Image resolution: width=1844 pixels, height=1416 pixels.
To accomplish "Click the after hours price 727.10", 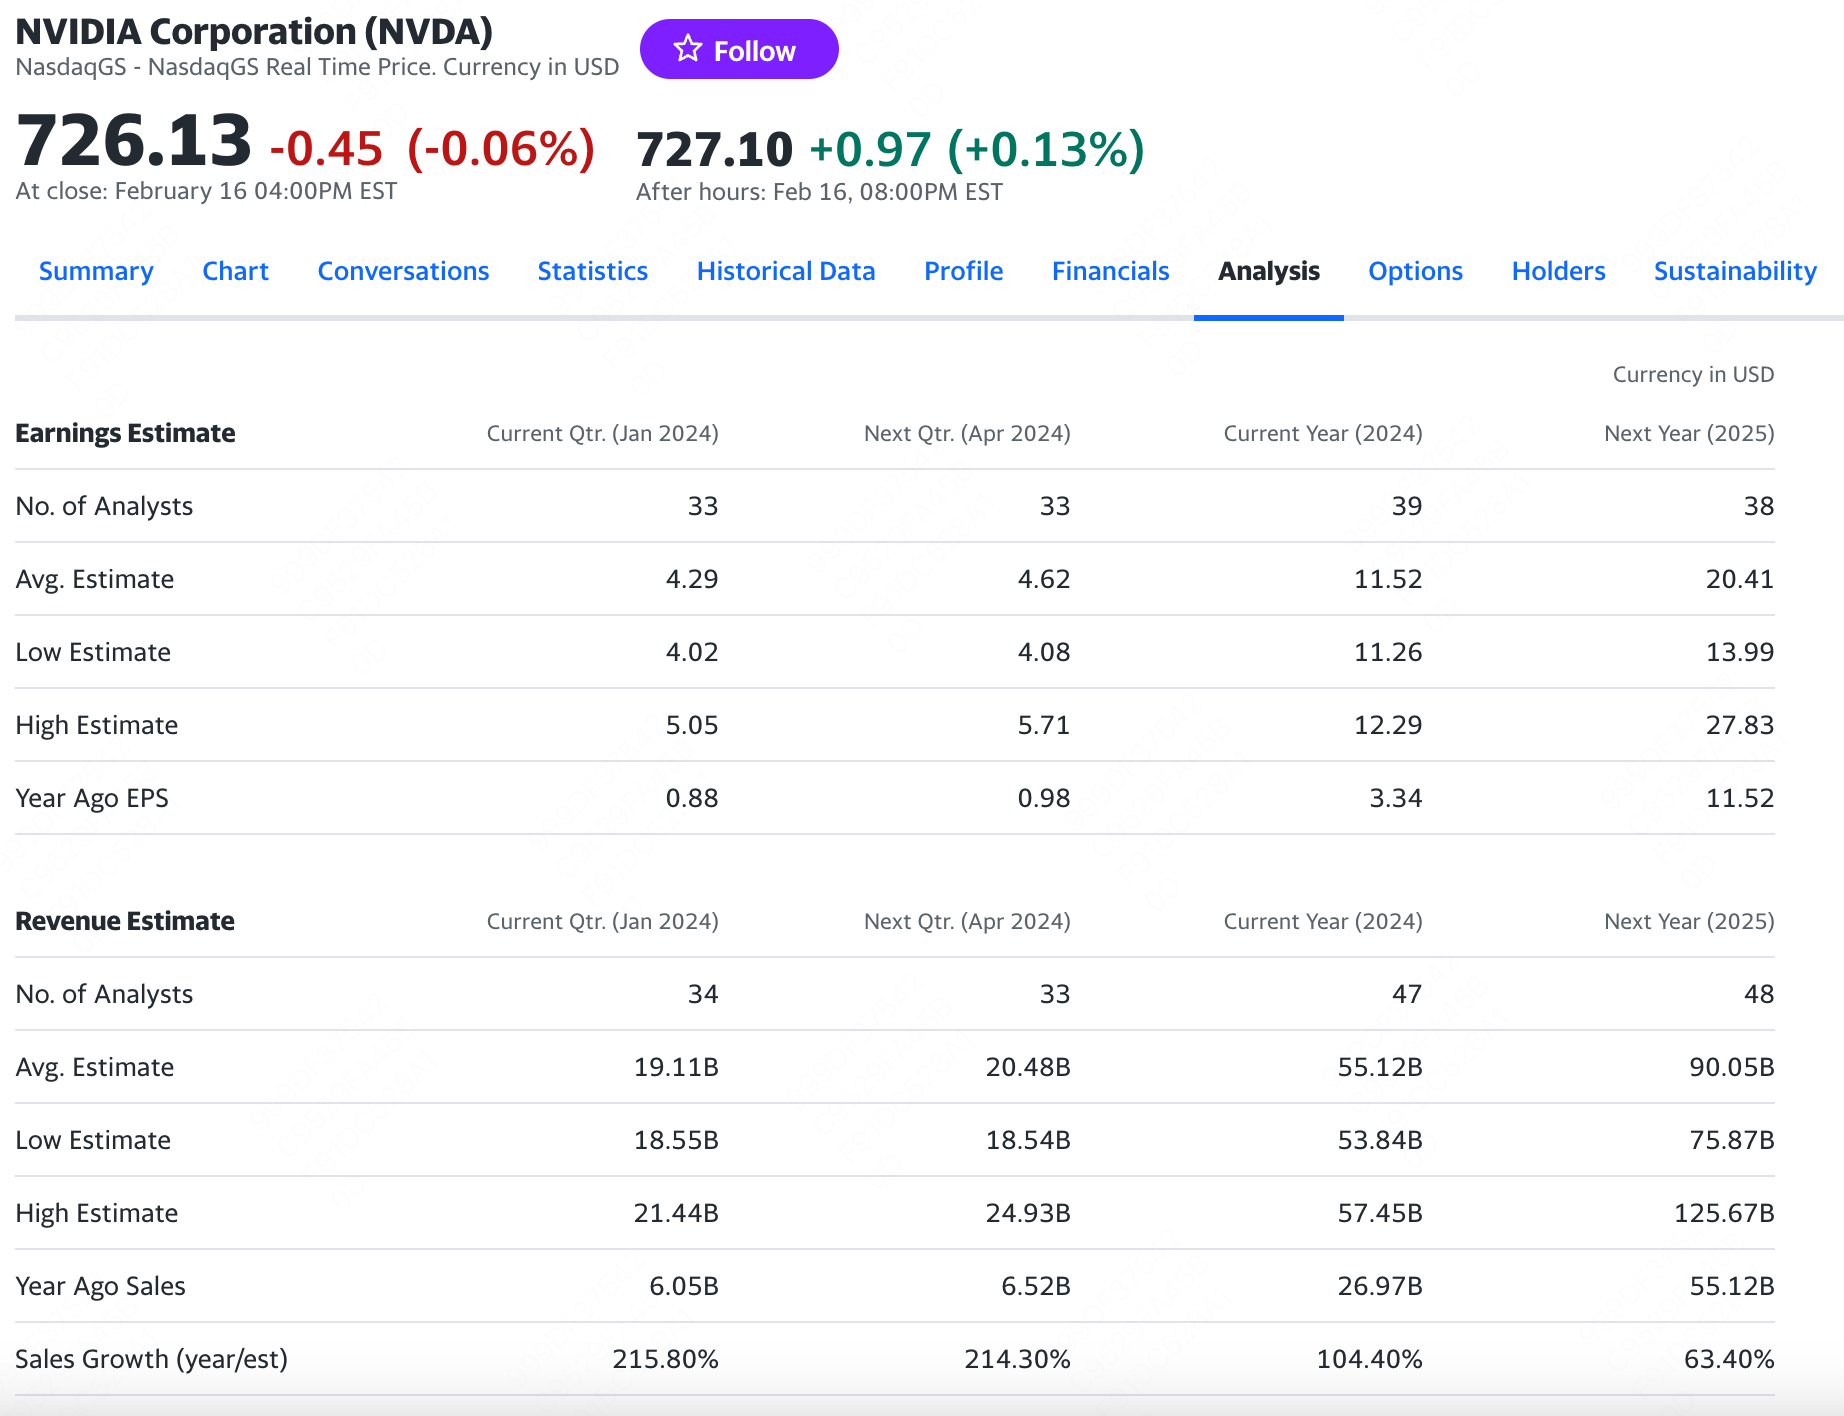I will pyautogui.click(x=714, y=149).
